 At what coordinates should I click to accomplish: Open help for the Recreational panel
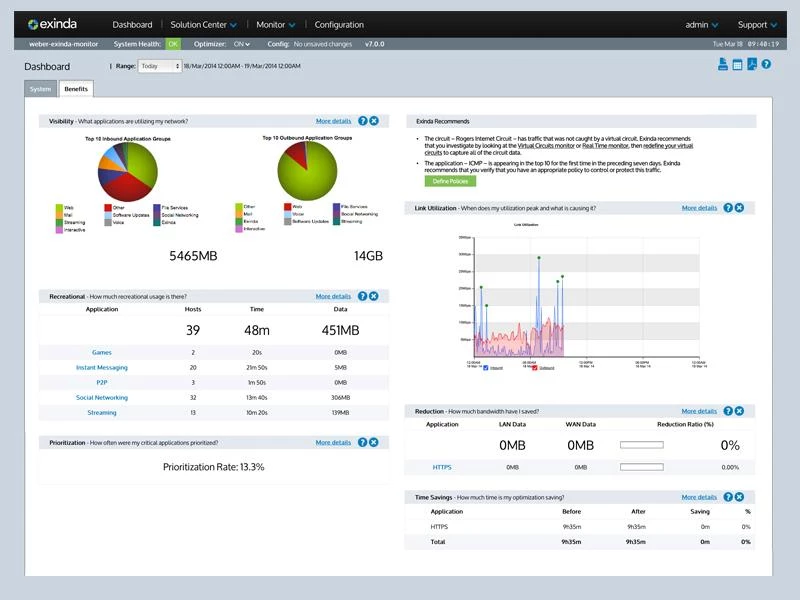[x=362, y=296]
